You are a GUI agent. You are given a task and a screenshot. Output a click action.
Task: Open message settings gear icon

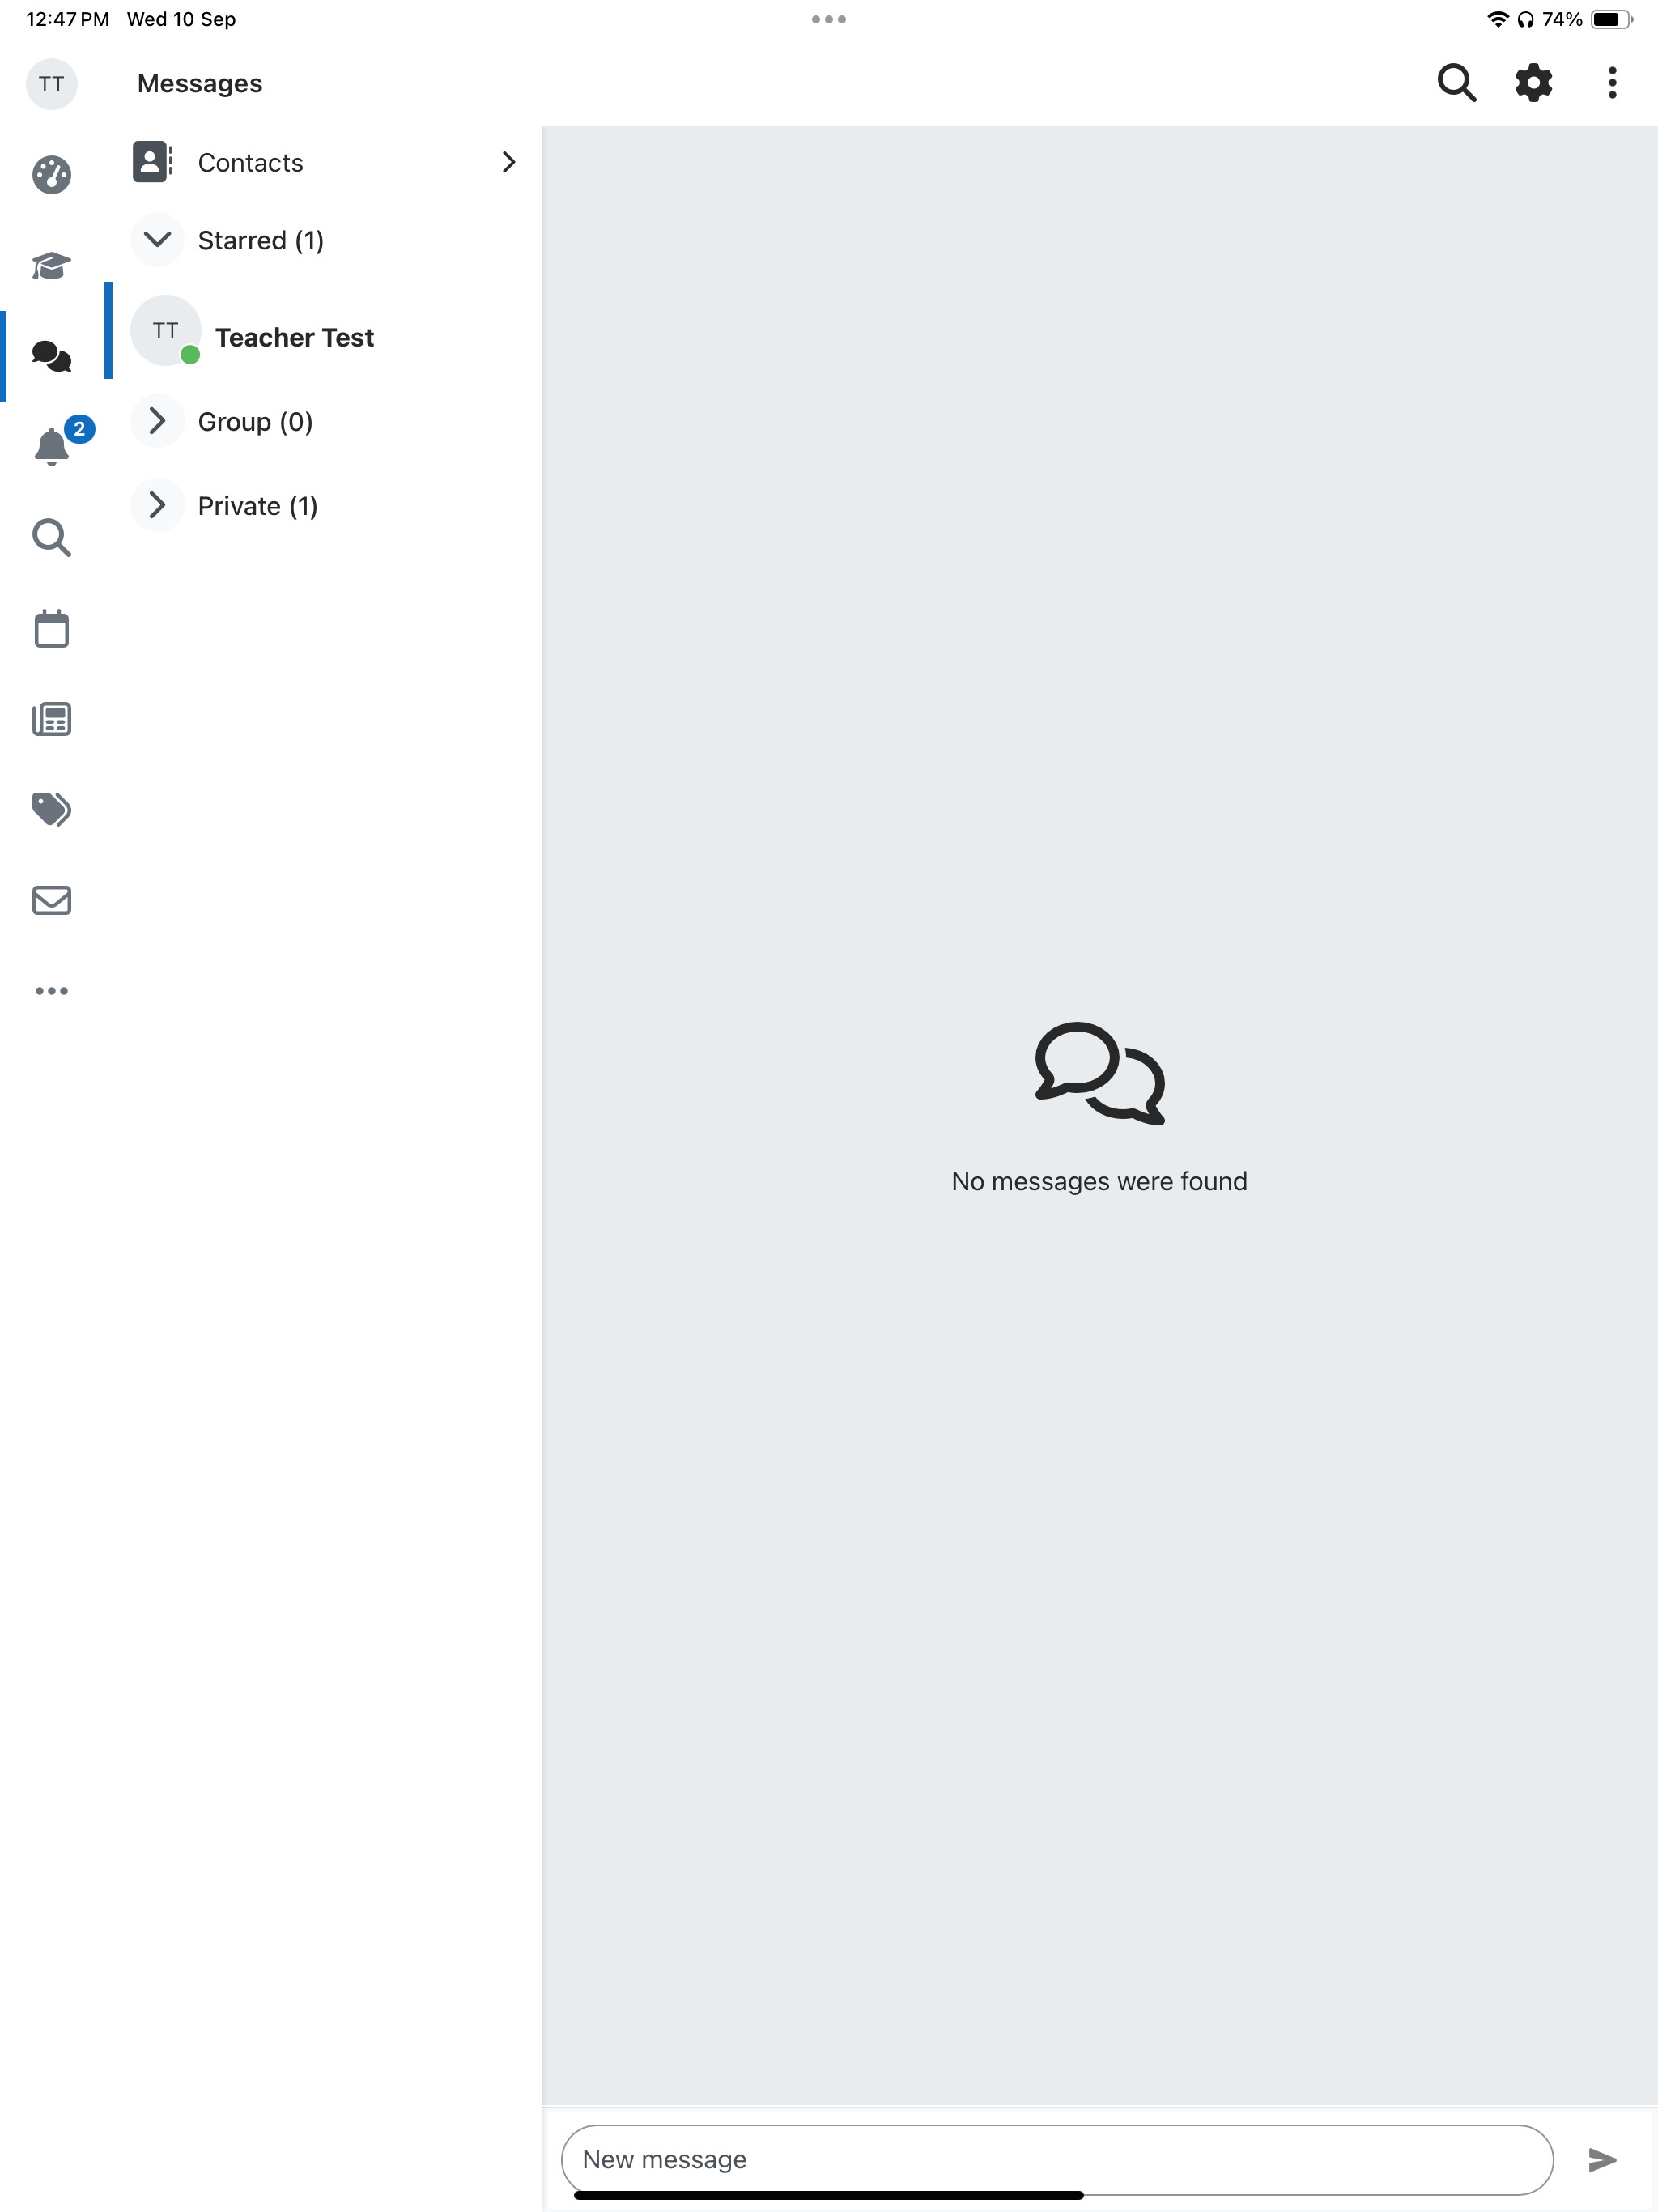tap(1533, 83)
